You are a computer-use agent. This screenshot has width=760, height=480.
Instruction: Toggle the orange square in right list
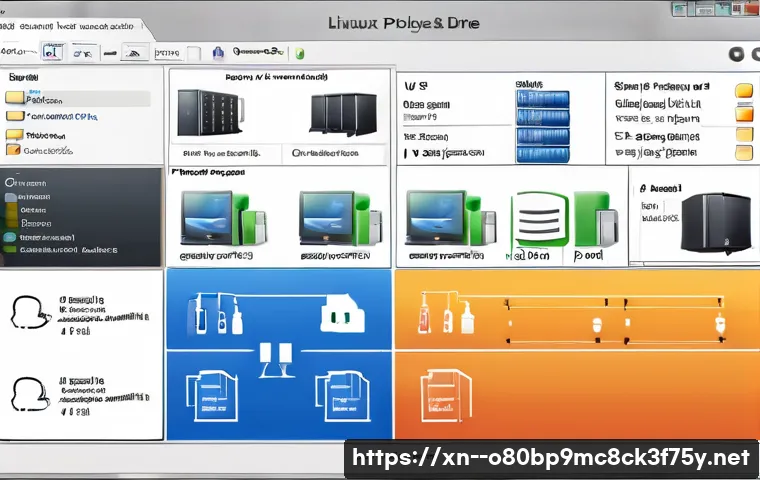tap(745, 113)
